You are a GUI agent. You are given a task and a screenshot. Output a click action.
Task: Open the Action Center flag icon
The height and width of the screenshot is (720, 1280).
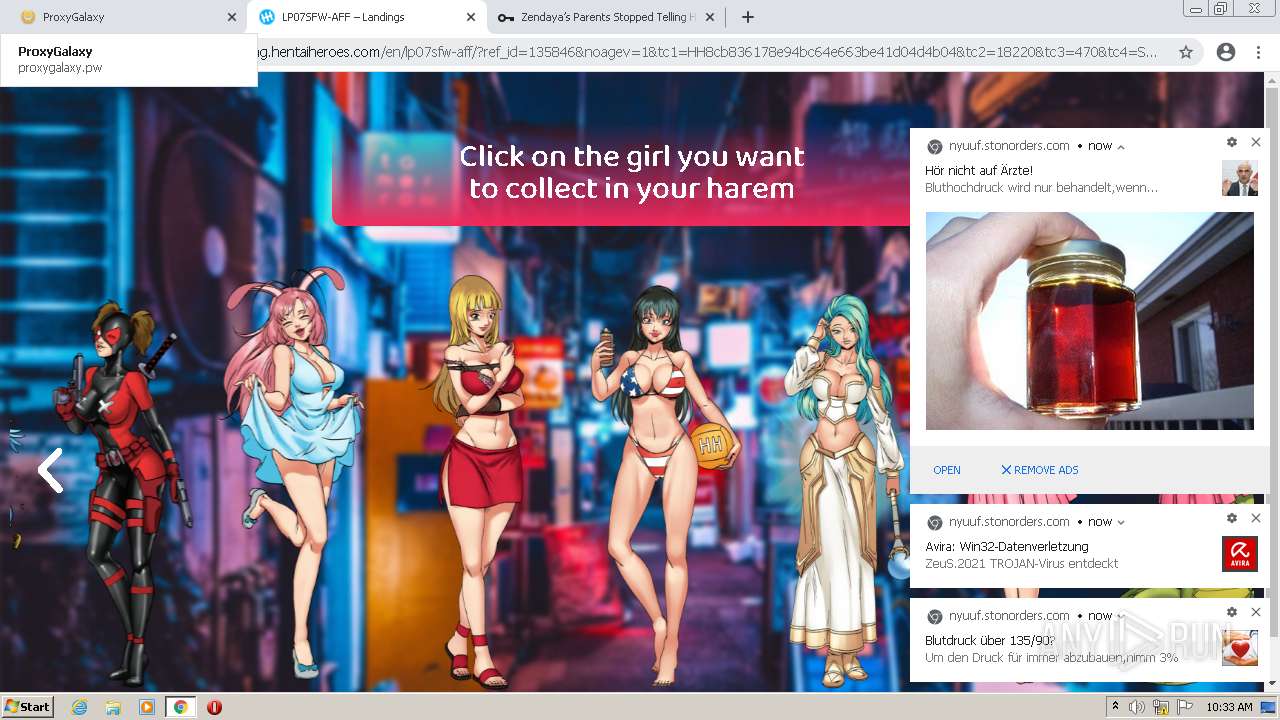click(x=1185, y=707)
